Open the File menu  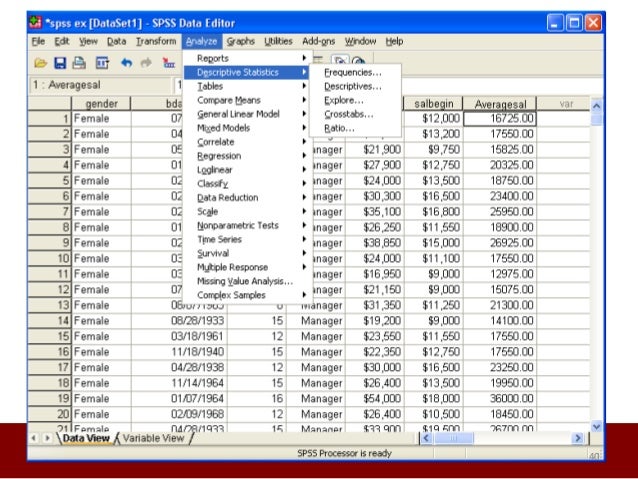click(38, 41)
